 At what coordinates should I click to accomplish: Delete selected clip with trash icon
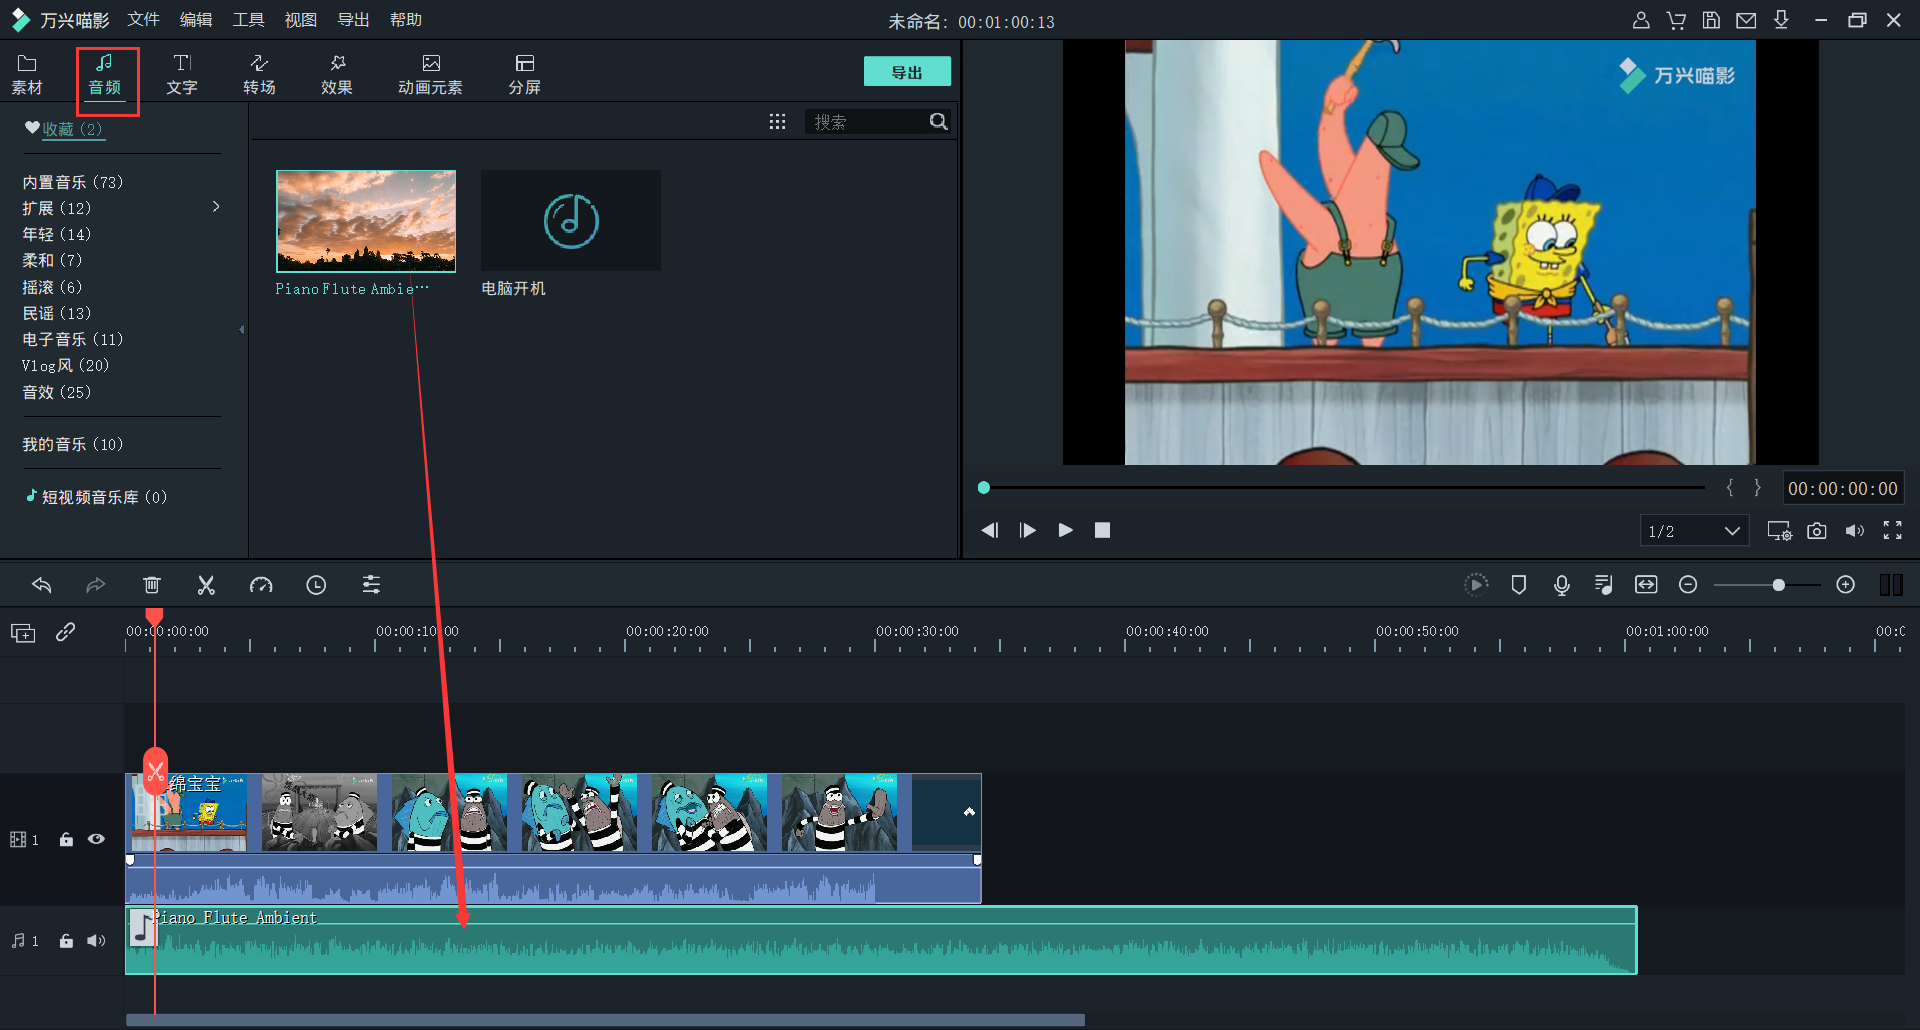pyautogui.click(x=152, y=585)
